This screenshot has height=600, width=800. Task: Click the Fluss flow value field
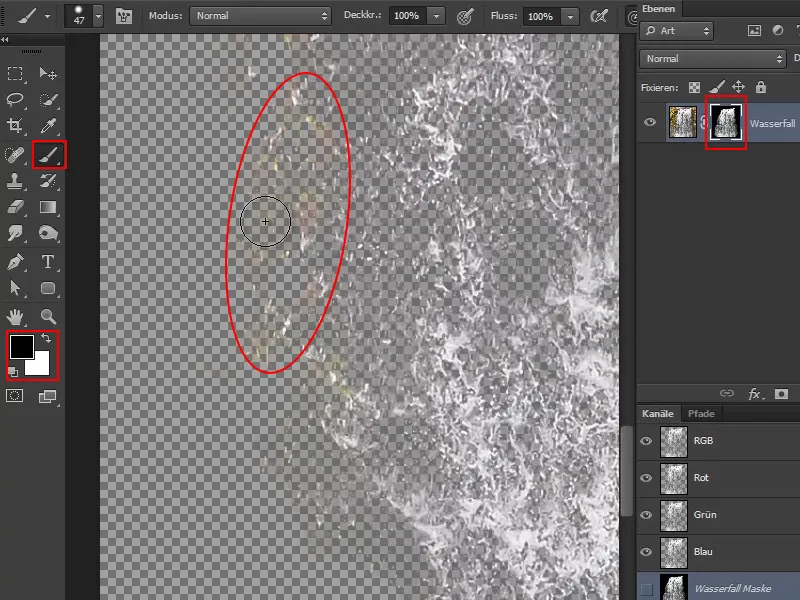click(x=541, y=16)
